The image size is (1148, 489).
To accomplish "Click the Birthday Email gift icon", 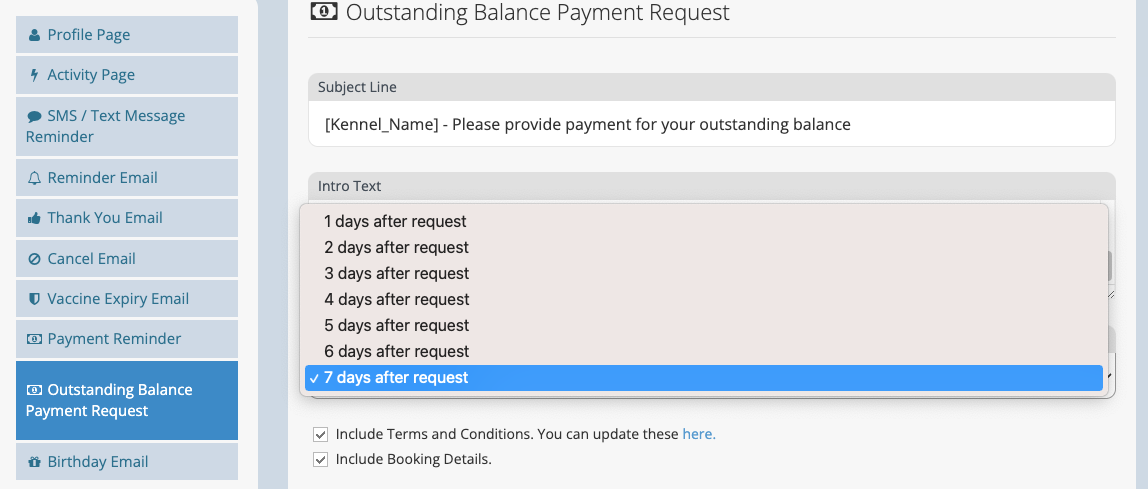I will click(x=34, y=462).
